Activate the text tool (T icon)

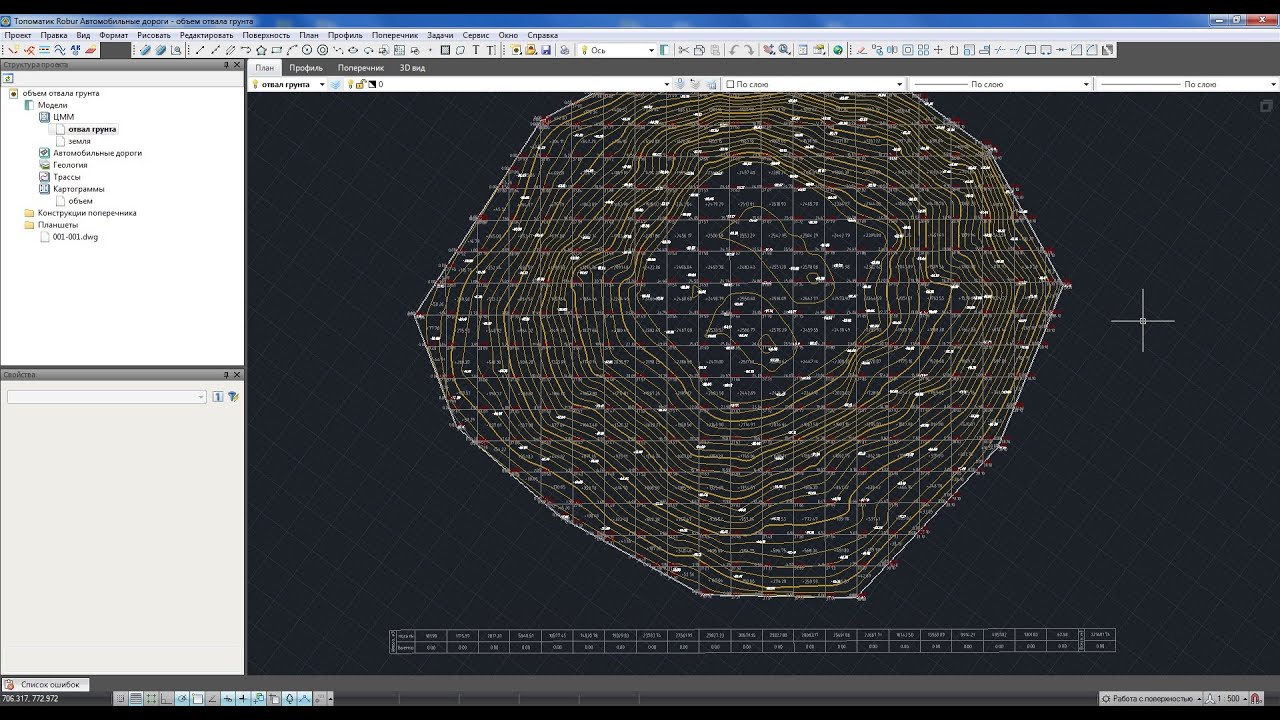pyautogui.click(x=476, y=50)
